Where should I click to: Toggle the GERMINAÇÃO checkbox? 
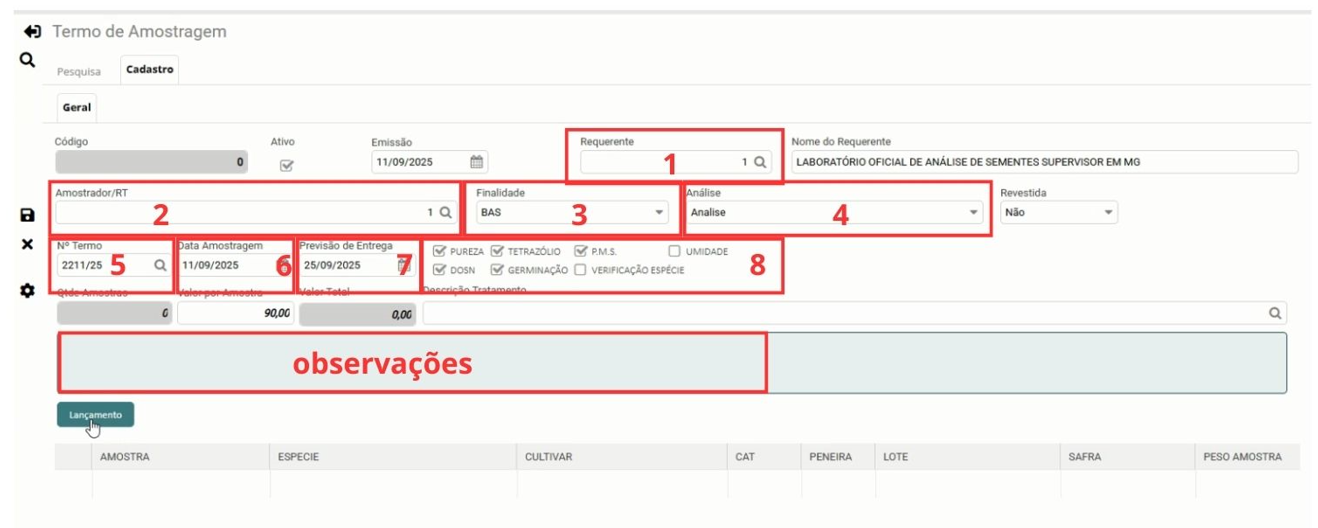point(498,270)
